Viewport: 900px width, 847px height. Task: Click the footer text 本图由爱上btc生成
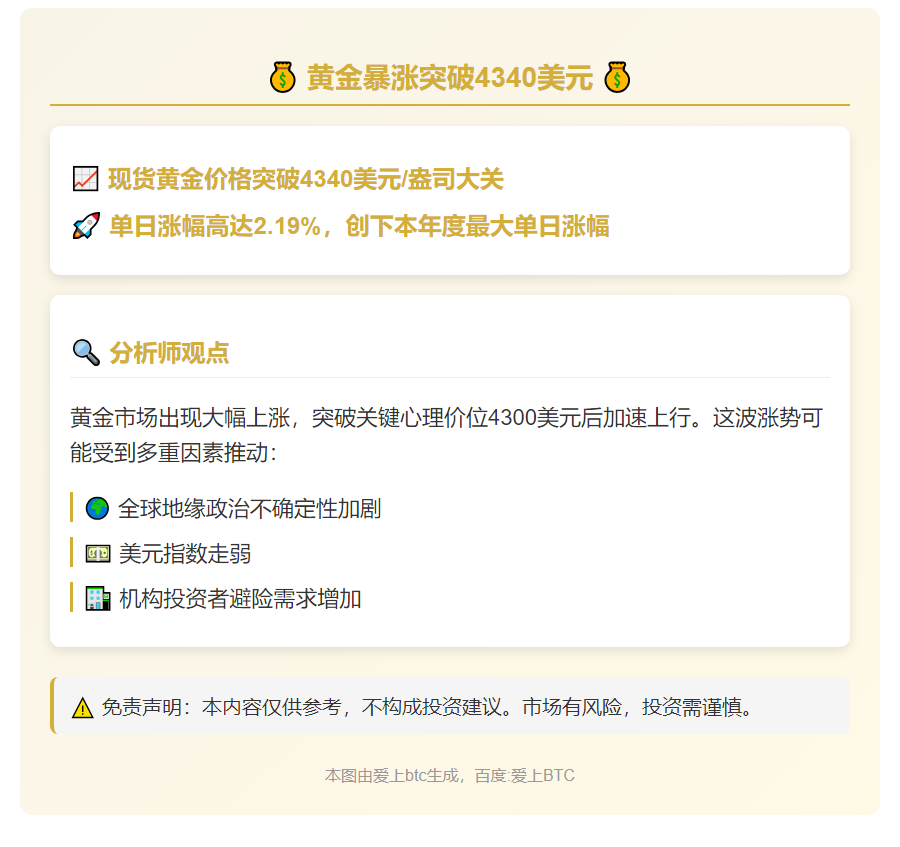392,775
